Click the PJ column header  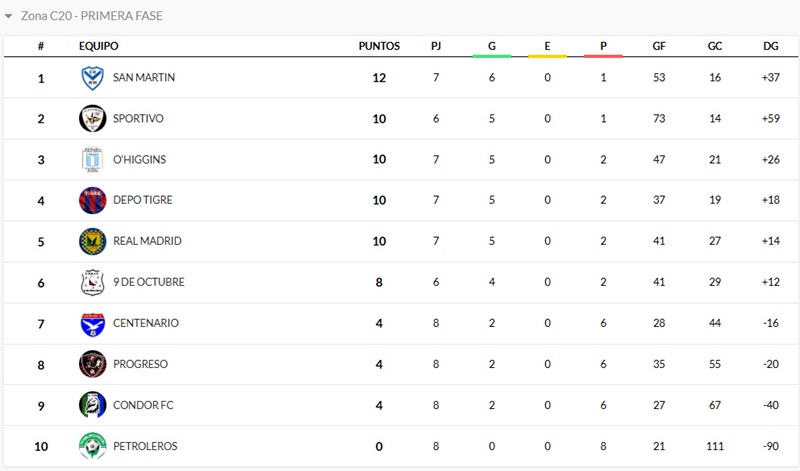(436, 46)
